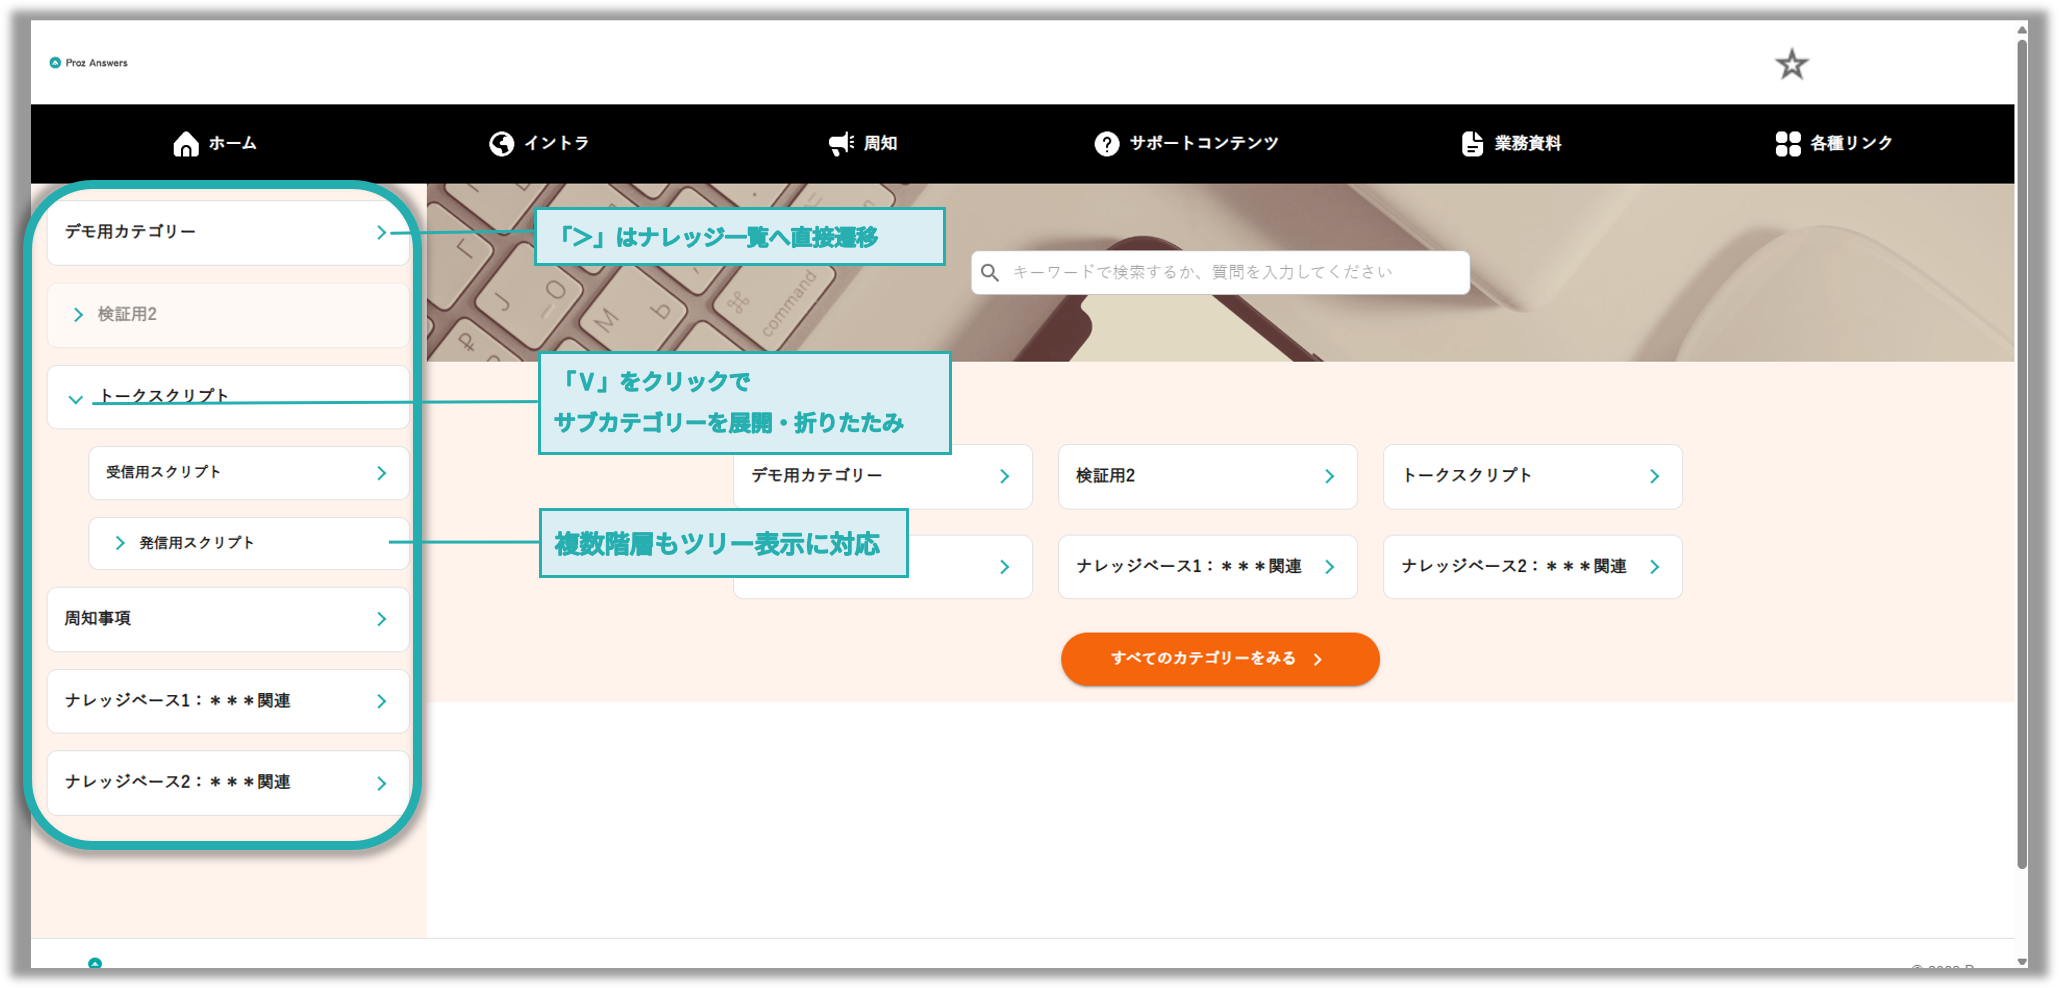Viewport: 2059px width, 988px height.
Task: Select 受信用スクリプト text in sidebar
Action: [164, 472]
